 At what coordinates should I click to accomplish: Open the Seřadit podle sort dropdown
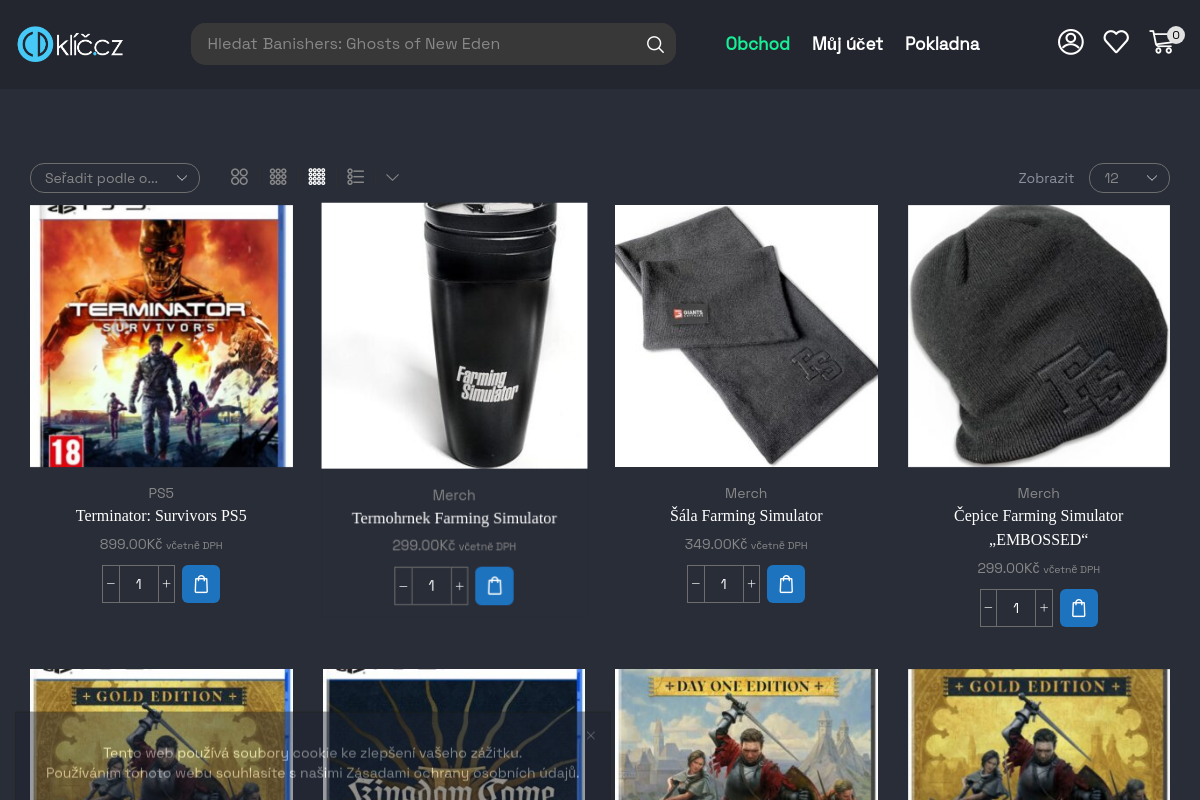pos(115,178)
